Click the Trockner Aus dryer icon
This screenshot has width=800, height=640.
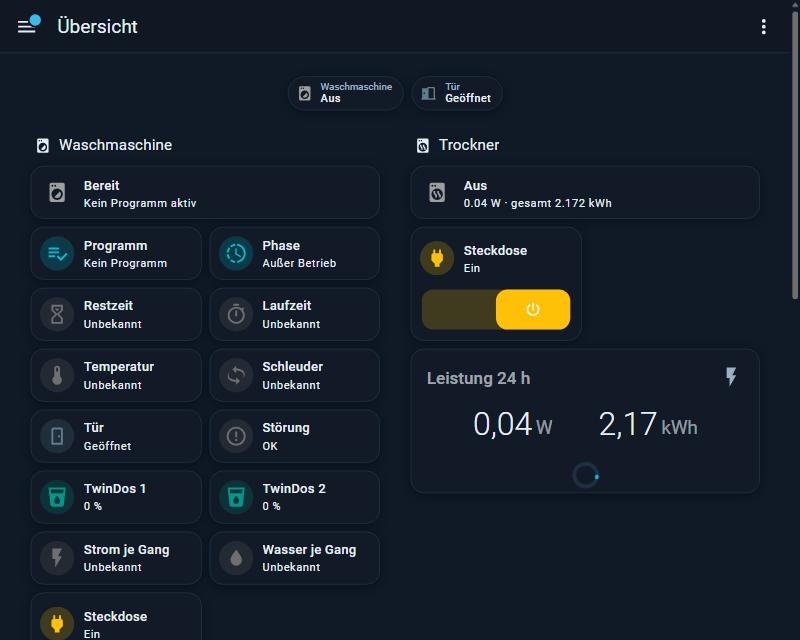click(x=437, y=193)
